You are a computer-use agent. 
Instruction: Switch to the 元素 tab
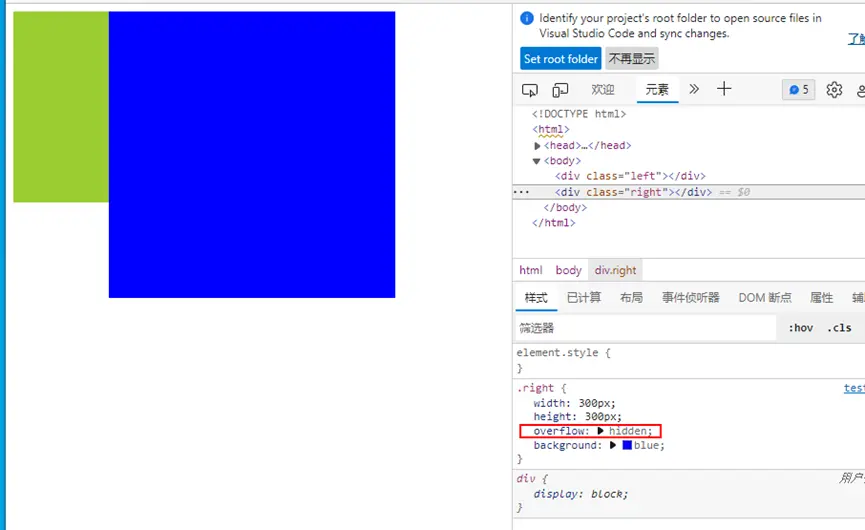click(657, 89)
